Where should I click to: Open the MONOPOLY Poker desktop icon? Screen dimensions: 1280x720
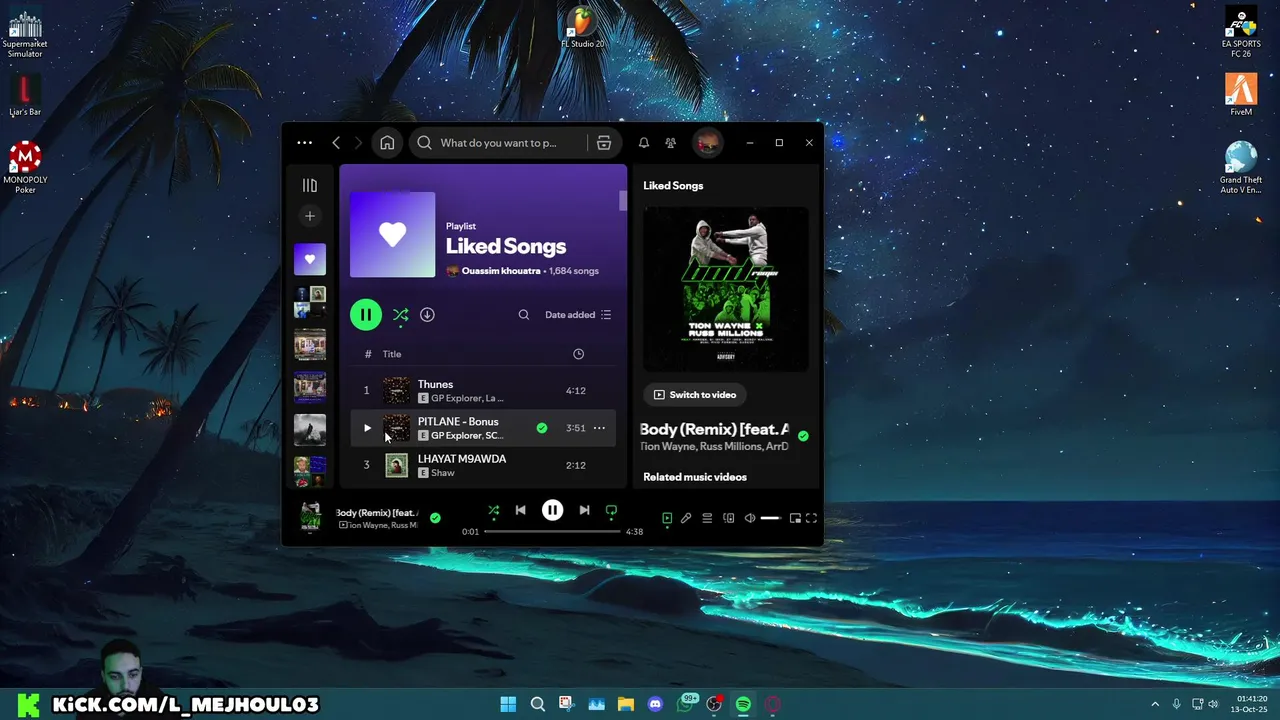[25, 167]
